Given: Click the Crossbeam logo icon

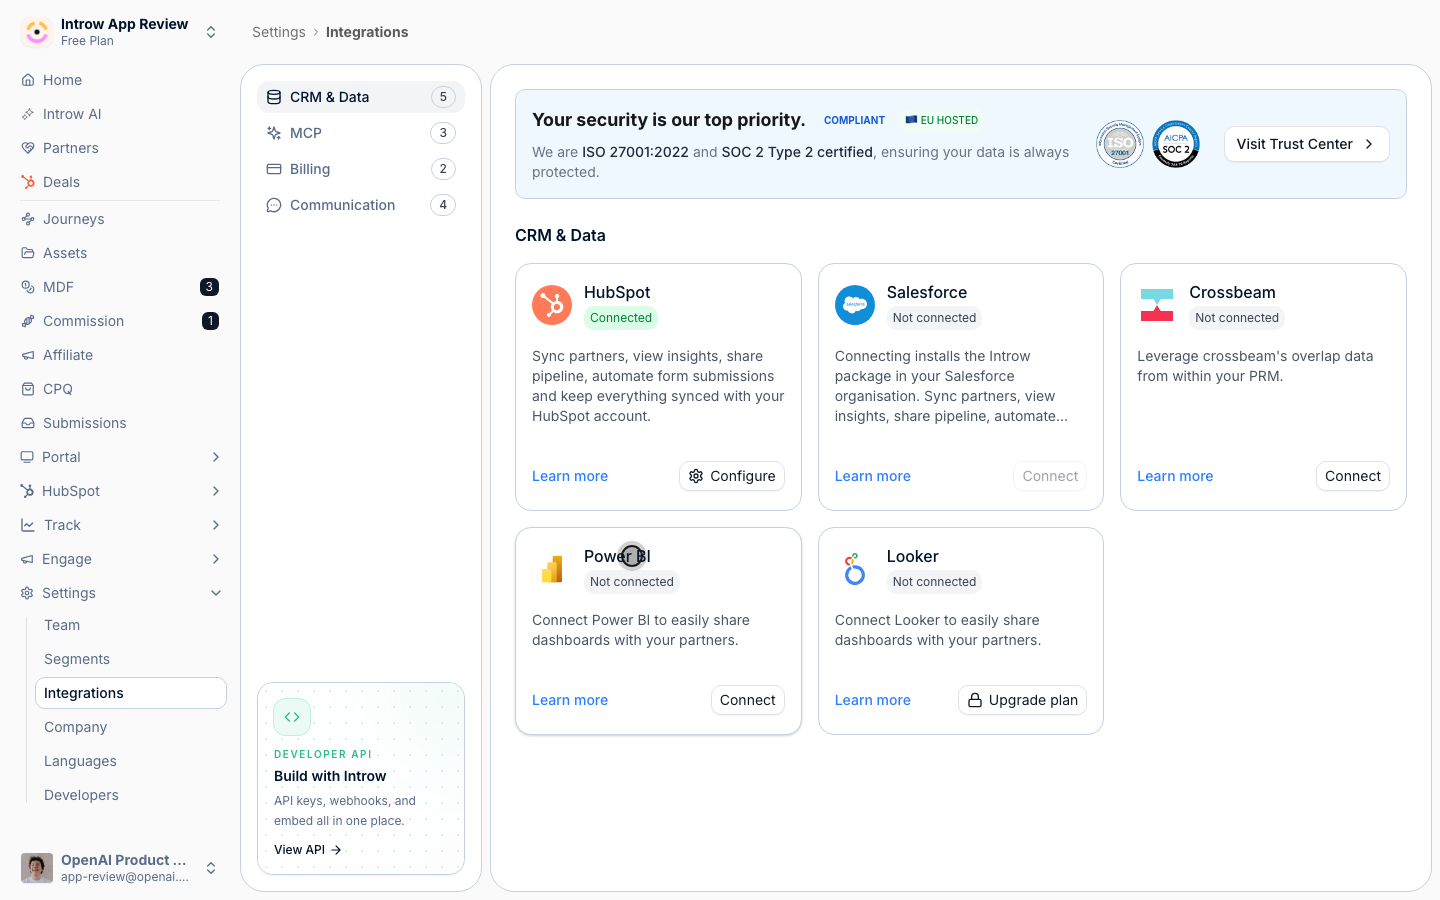Looking at the screenshot, I should (x=1157, y=305).
